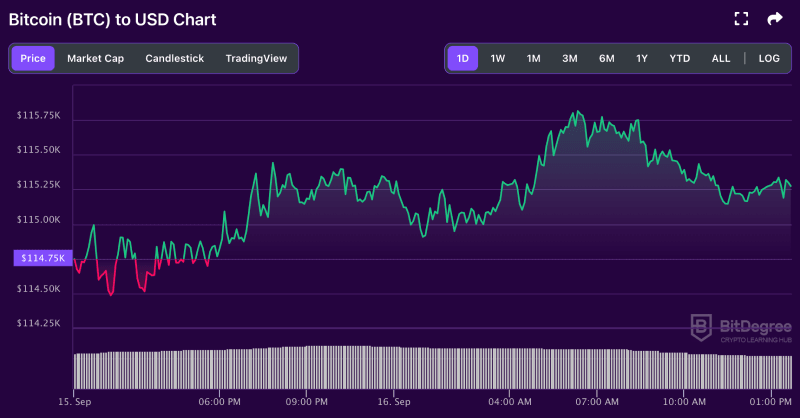Set the range to 6M
The width and height of the screenshot is (800, 418).
606,58
